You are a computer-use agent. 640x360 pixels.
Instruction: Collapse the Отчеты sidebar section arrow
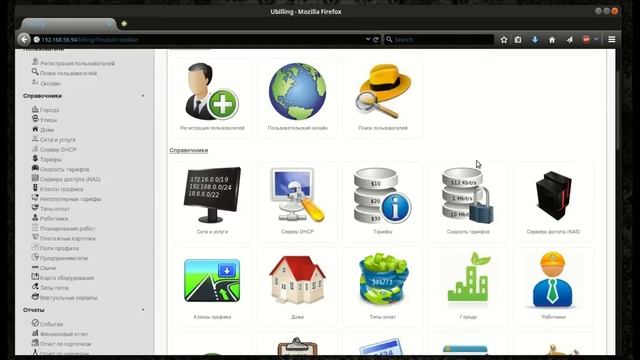pyautogui.click(x=143, y=310)
